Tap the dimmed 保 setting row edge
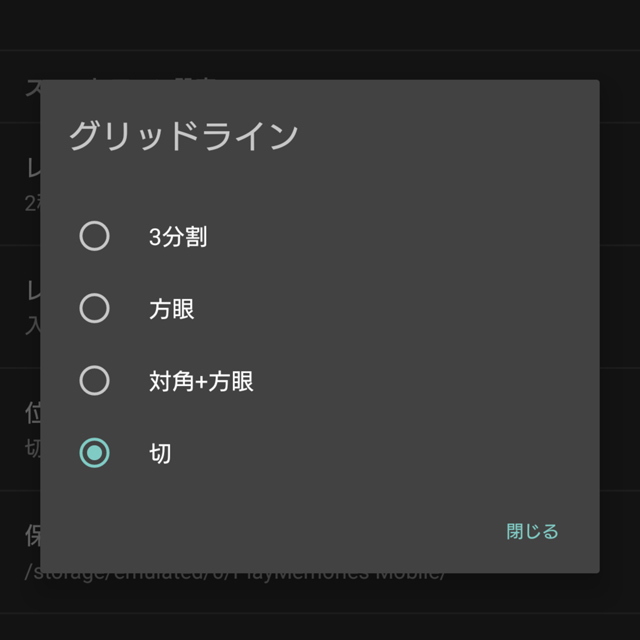This screenshot has height=640, width=640. pyautogui.click(x=31, y=535)
